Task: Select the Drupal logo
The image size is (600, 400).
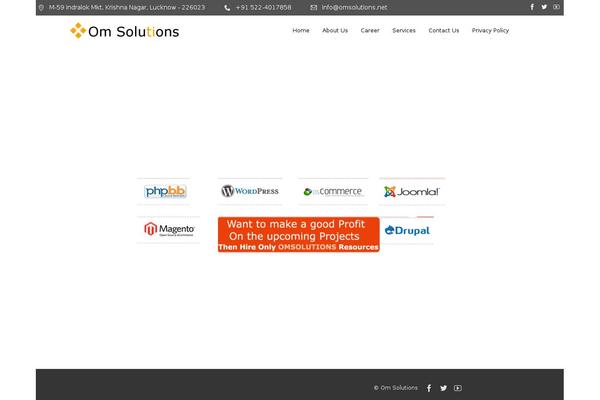Action: [407, 230]
